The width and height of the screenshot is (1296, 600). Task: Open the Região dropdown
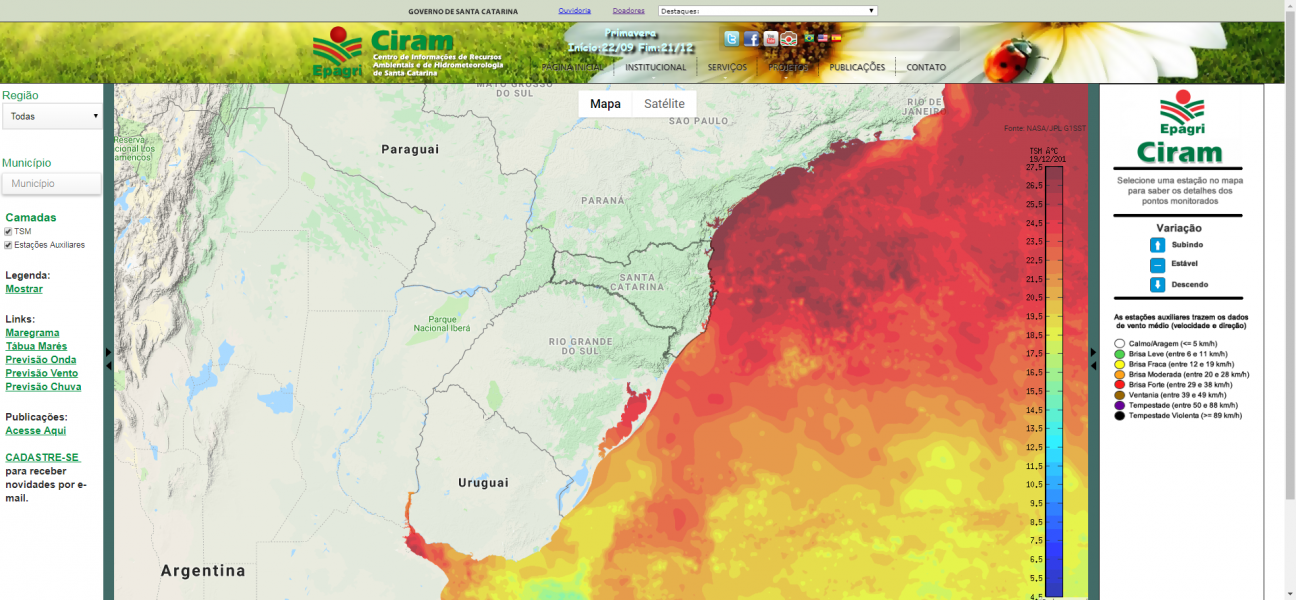point(52,116)
